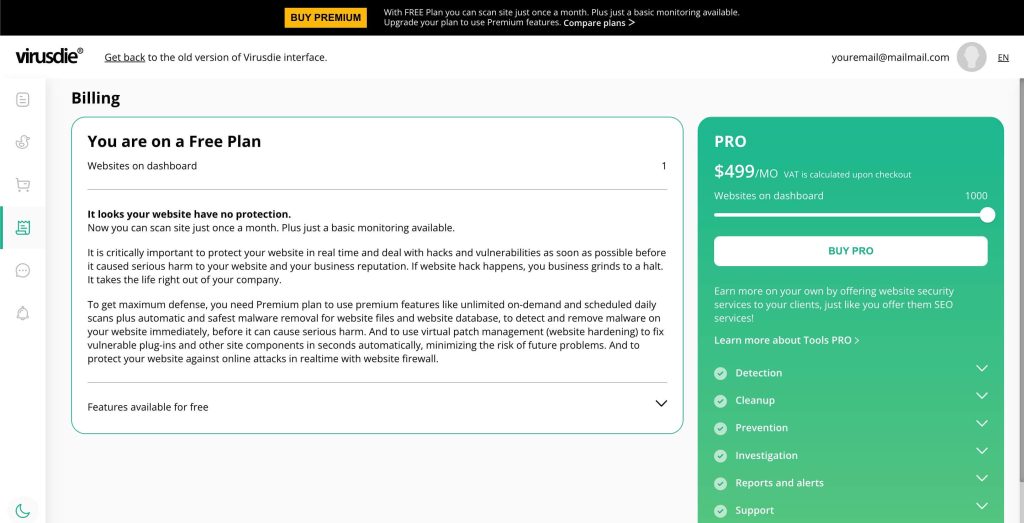Click the rubber duck sidebar icon

click(x=23, y=142)
